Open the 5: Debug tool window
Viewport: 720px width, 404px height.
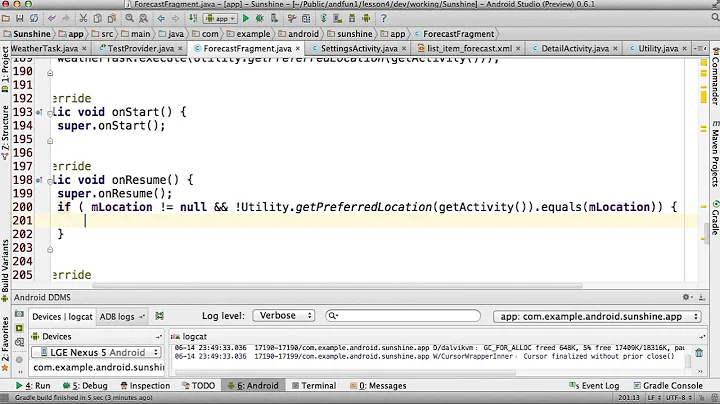coord(85,386)
